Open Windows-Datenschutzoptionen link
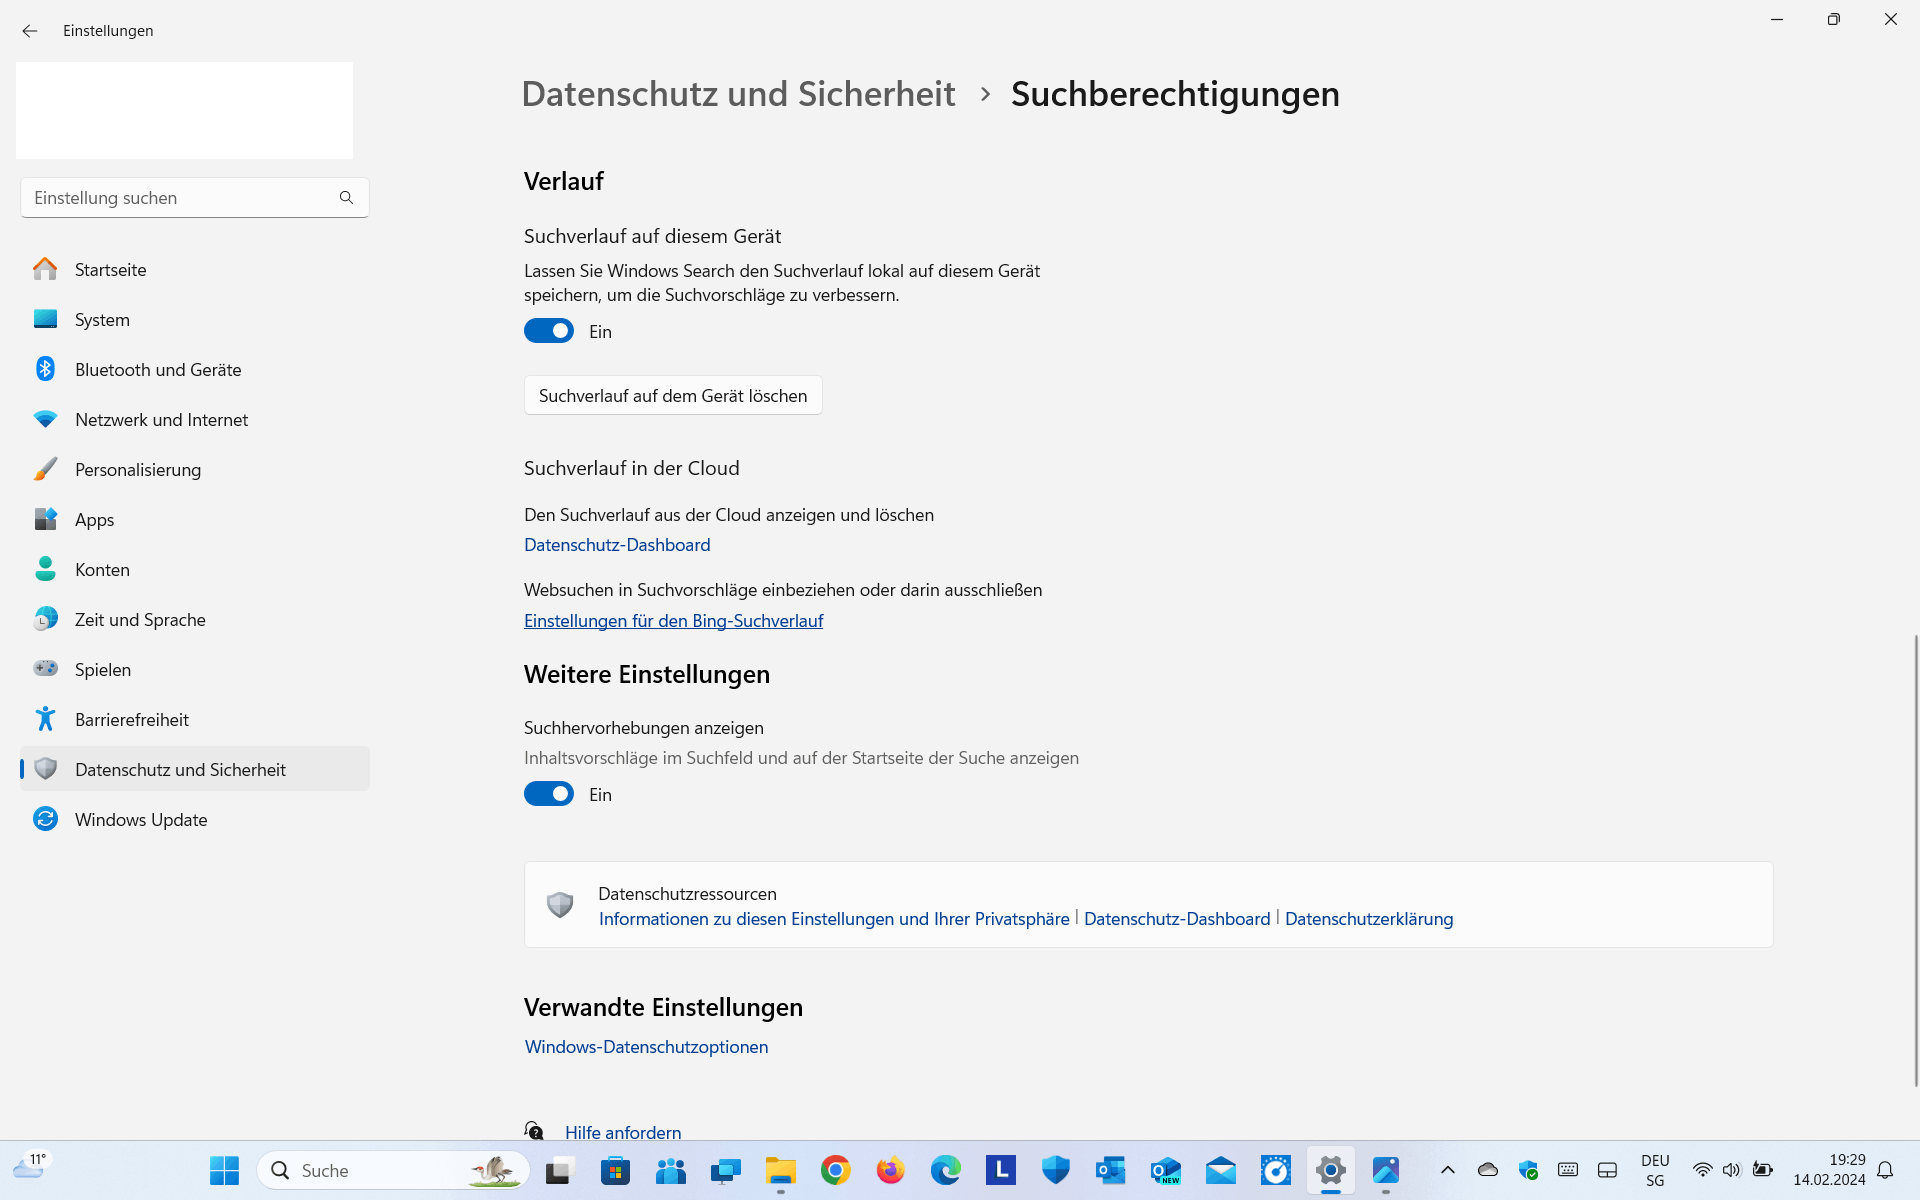 coord(646,1047)
